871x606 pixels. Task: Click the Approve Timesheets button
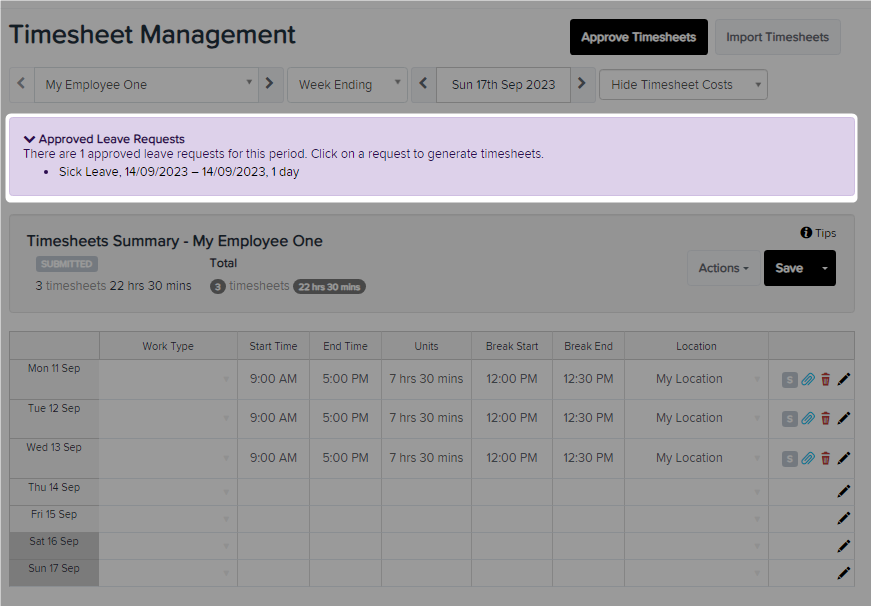coord(638,37)
